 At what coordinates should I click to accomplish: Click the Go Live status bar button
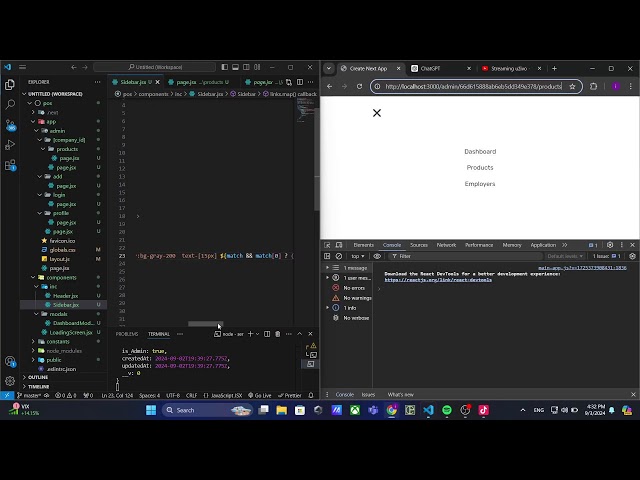pos(260,395)
